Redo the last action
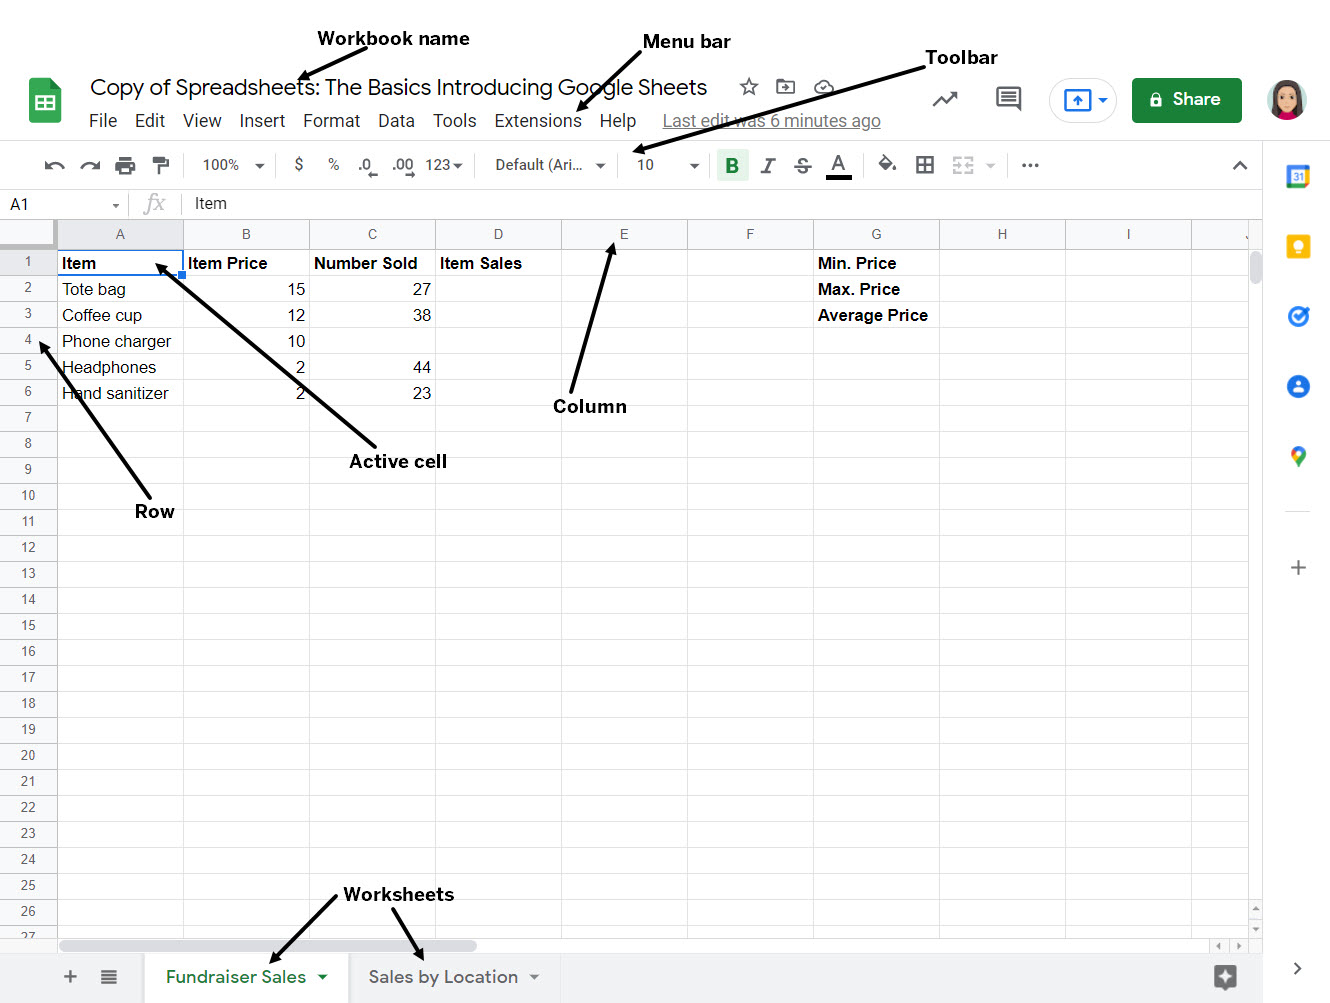 [90, 165]
